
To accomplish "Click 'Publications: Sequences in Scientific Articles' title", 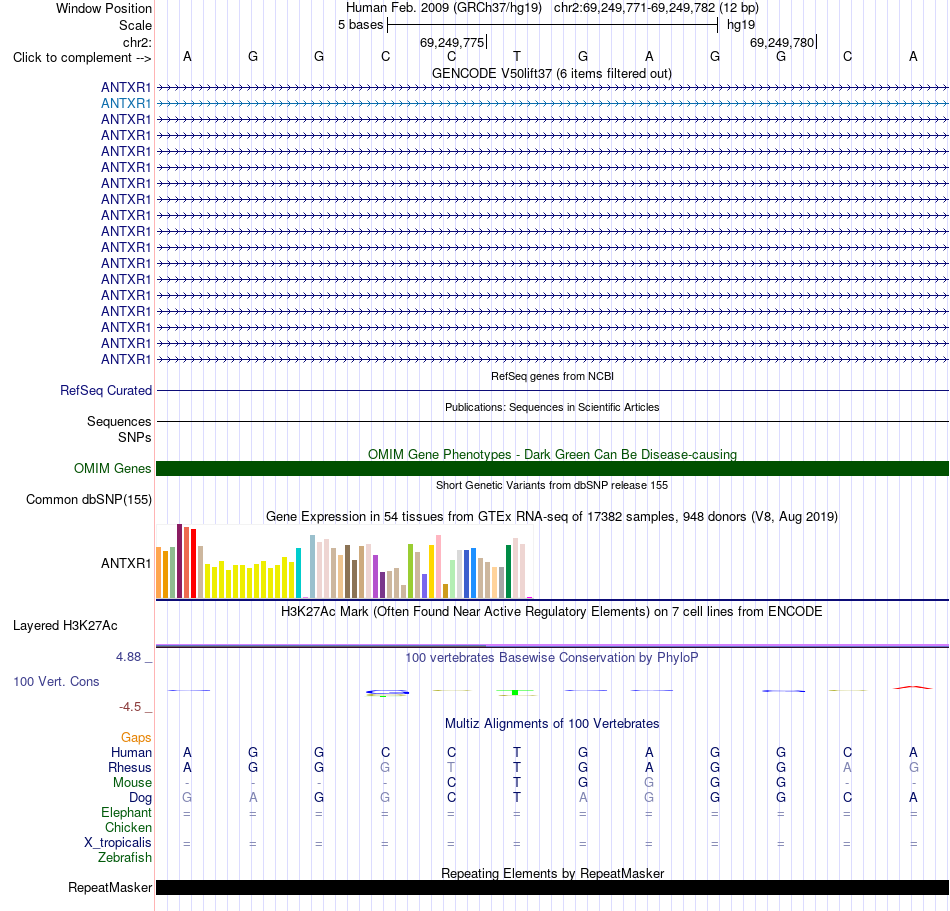I will click(552, 407).
